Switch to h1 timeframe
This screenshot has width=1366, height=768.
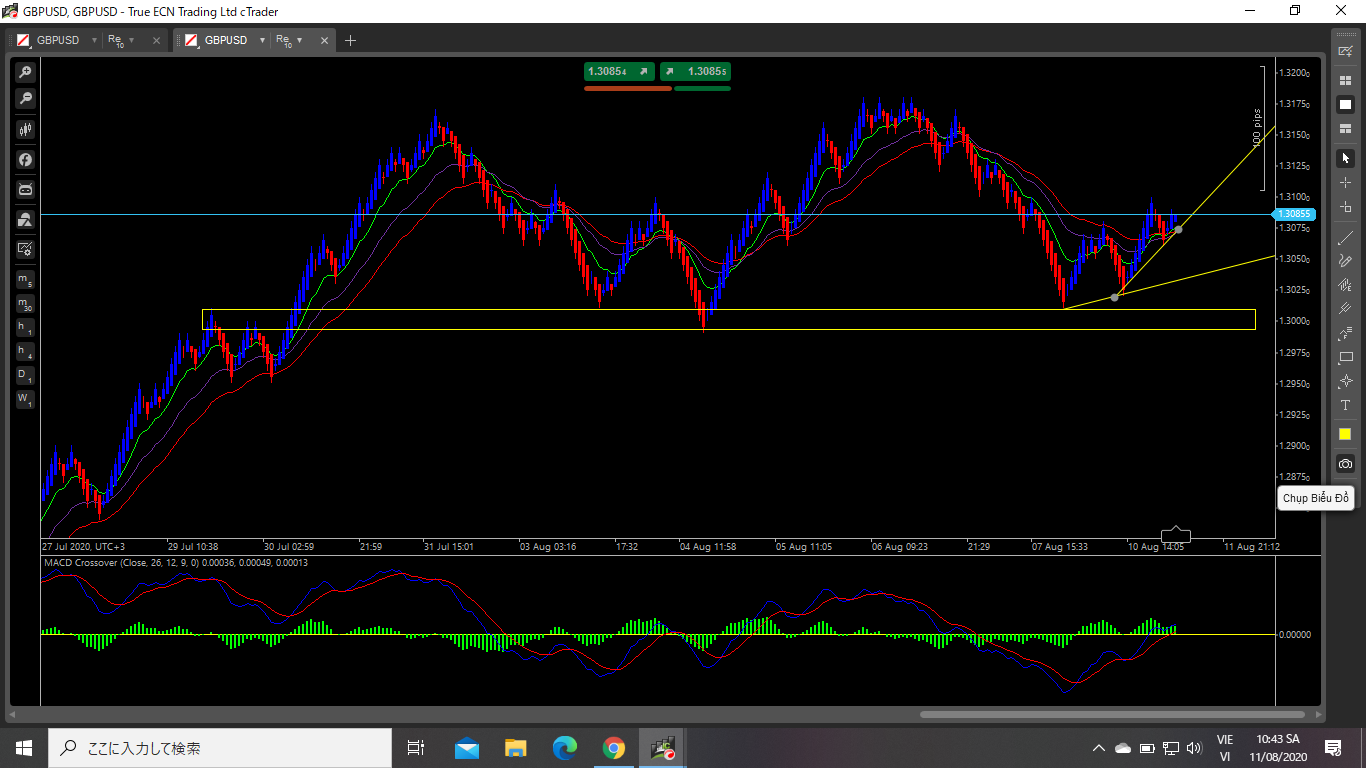click(24, 327)
